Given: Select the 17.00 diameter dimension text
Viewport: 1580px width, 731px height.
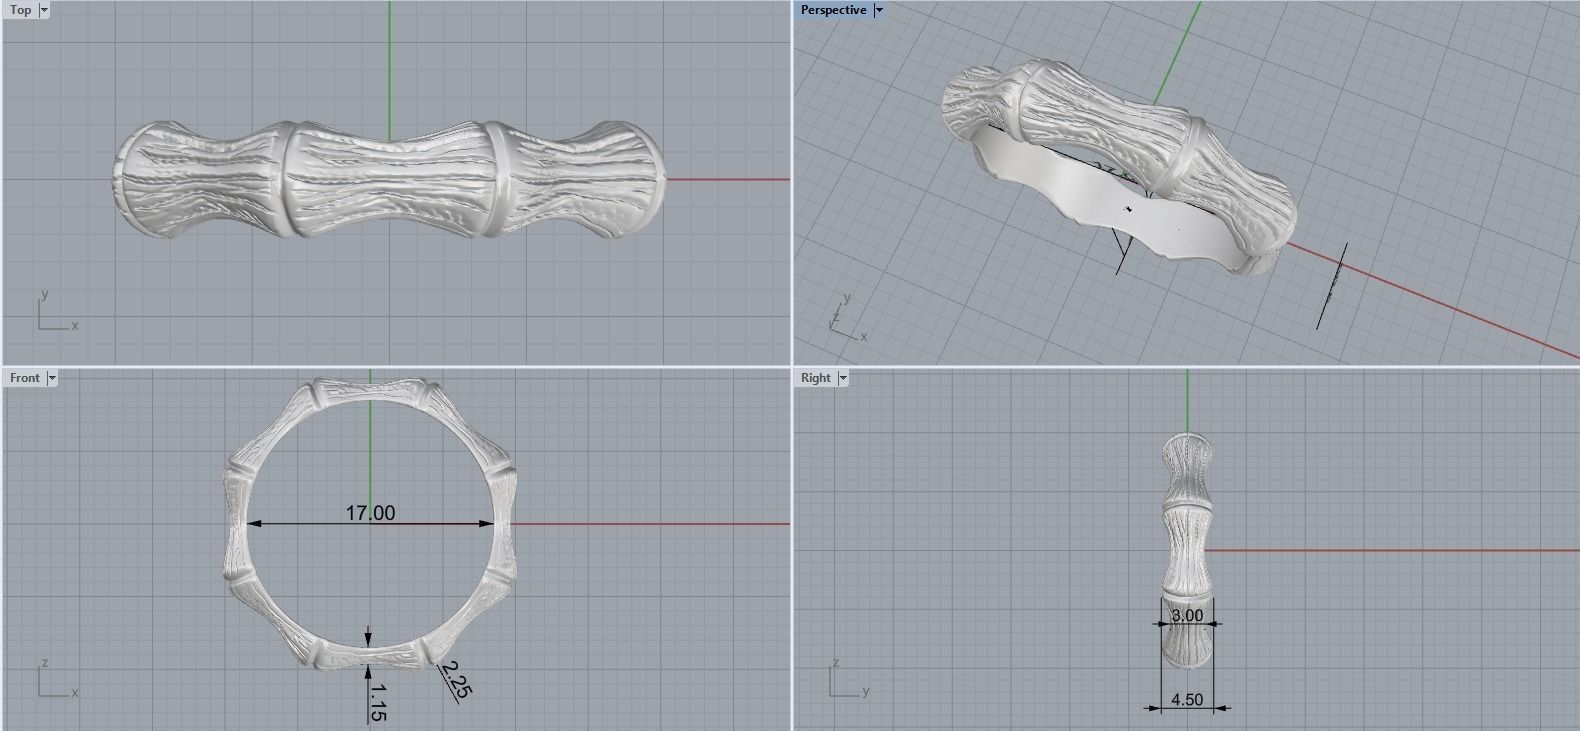Looking at the screenshot, I should [x=370, y=513].
